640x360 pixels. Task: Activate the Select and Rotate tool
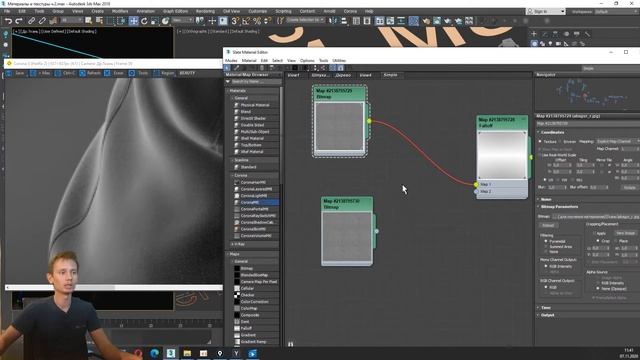pyautogui.click(x=144, y=21)
